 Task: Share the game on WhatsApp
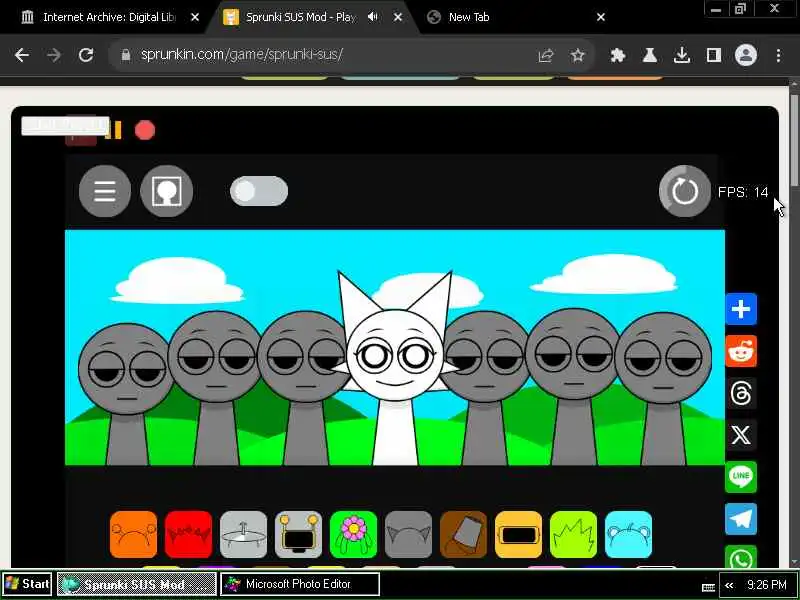coord(741,557)
